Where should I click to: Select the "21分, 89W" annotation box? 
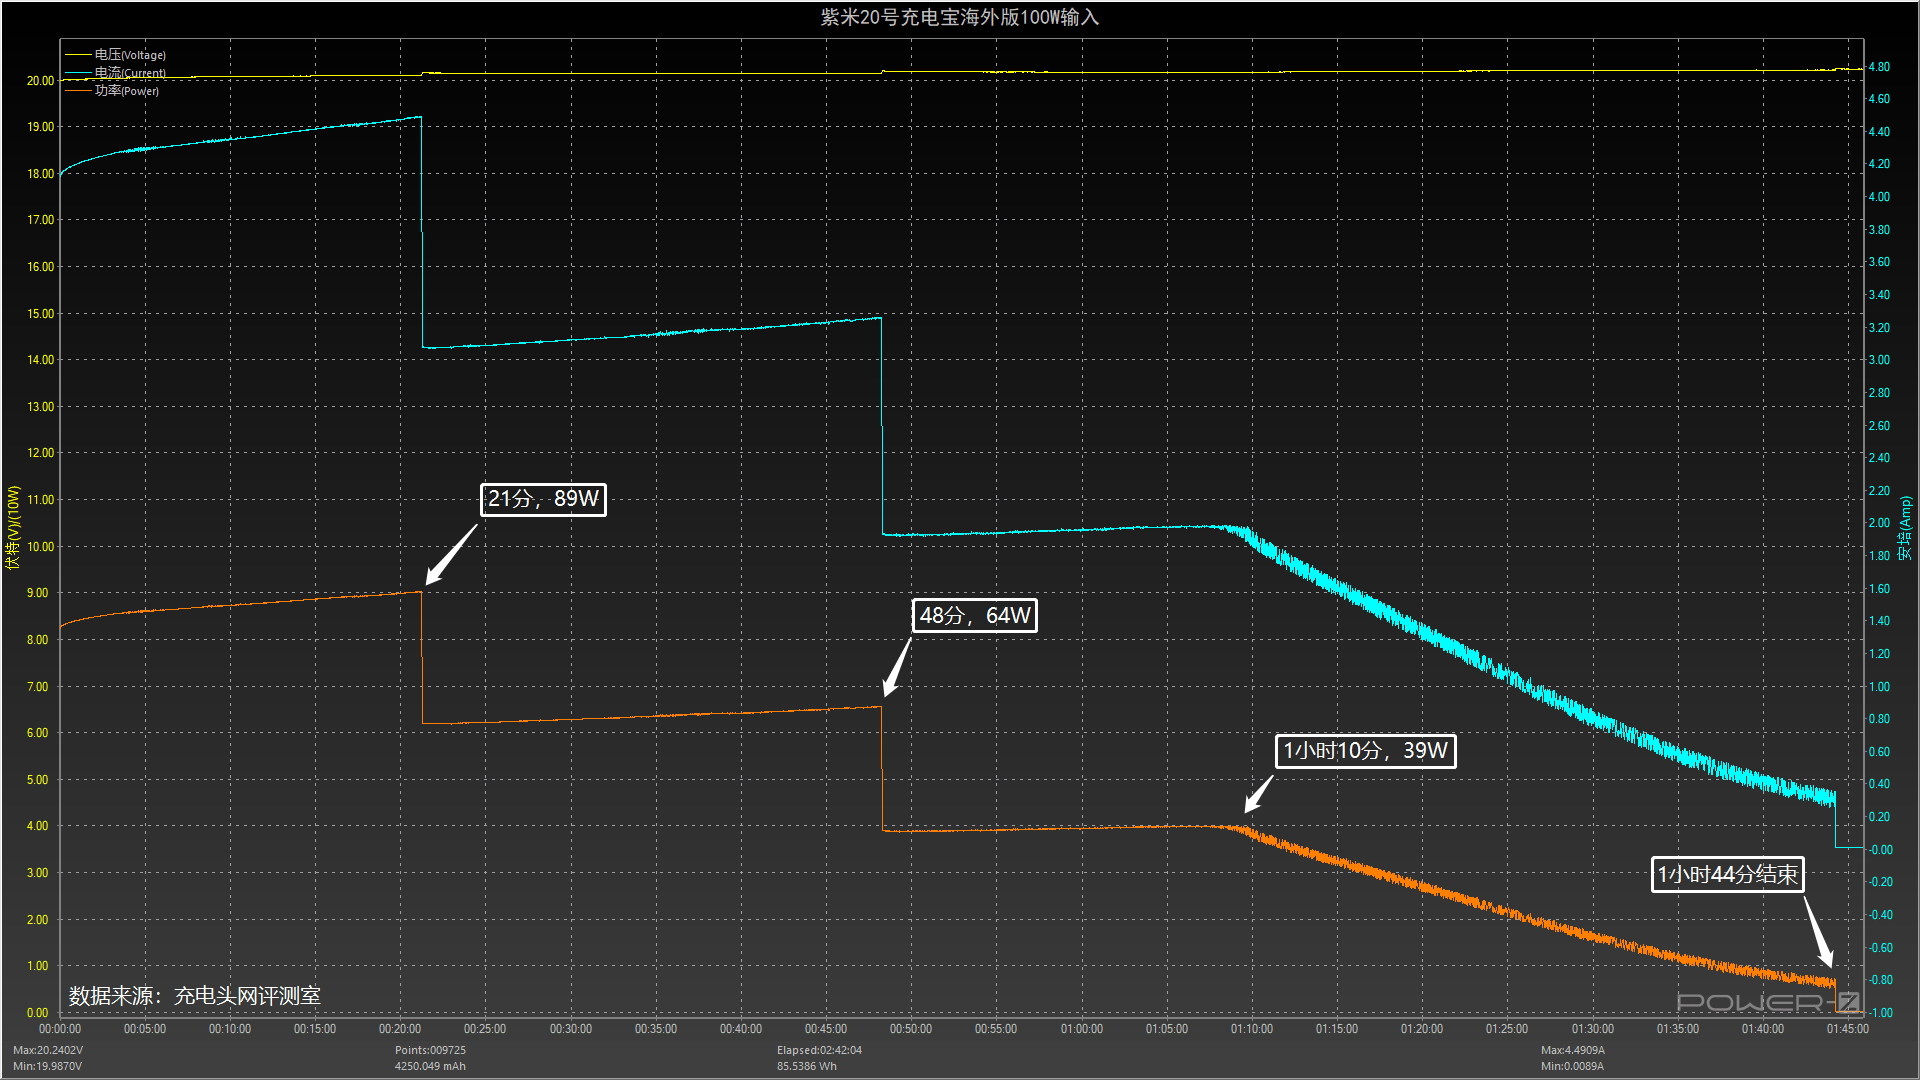[x=543, y=499]
